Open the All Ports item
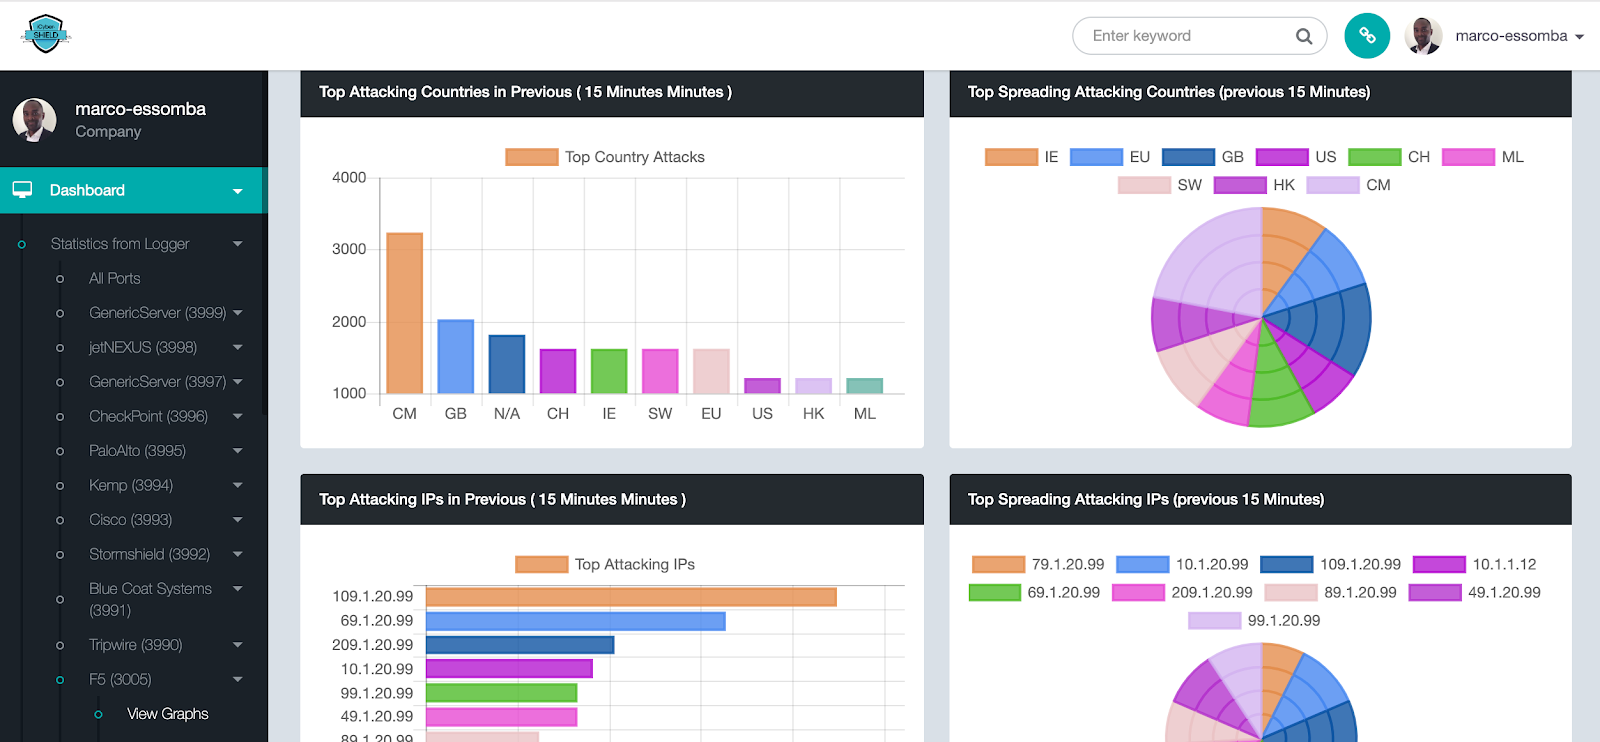 pyautogui.click(x=114, y=278)
